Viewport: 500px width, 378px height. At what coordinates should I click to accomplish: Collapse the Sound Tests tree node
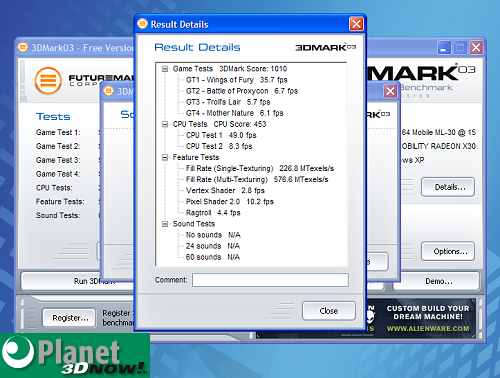click(x=165, y=224)
